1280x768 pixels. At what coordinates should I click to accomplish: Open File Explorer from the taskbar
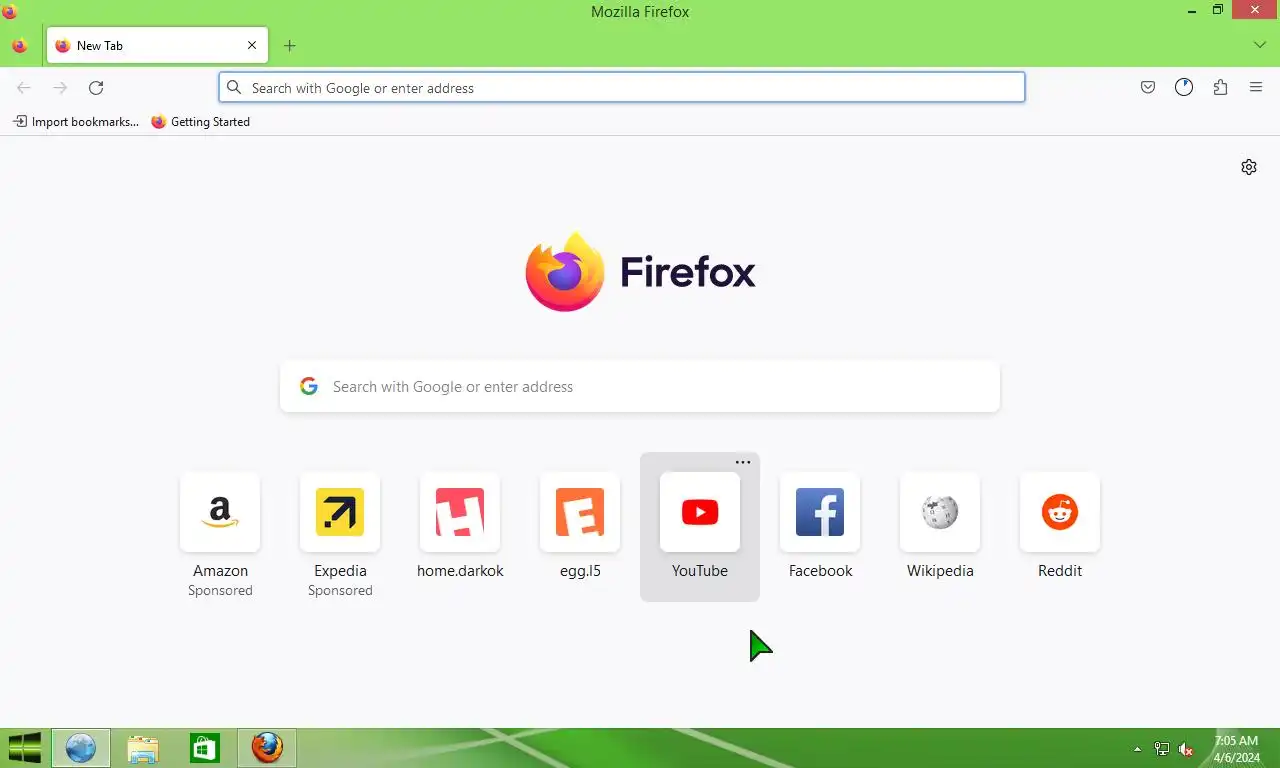143,748
